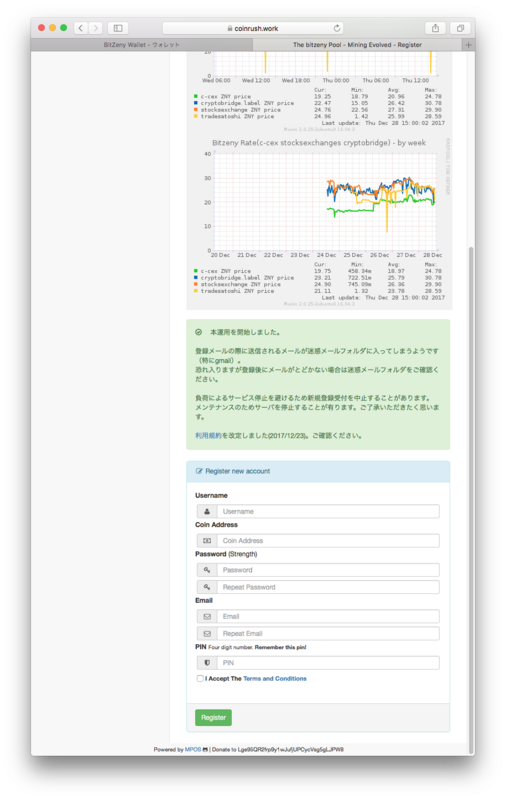The image size is (506, 800).
Task: Click Safari forward navigation arrow
Action: tap(95, 28)
